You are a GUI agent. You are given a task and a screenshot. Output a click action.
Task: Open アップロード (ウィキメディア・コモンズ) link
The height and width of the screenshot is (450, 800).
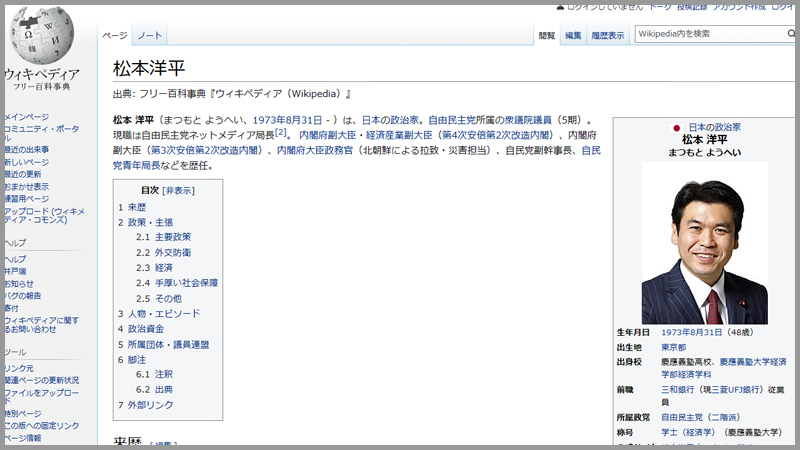tap(44, 215)
